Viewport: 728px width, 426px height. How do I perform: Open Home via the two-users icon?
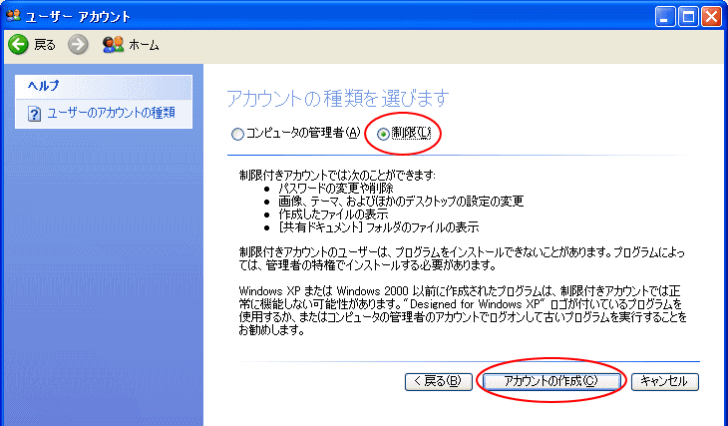tap(113, 45)
